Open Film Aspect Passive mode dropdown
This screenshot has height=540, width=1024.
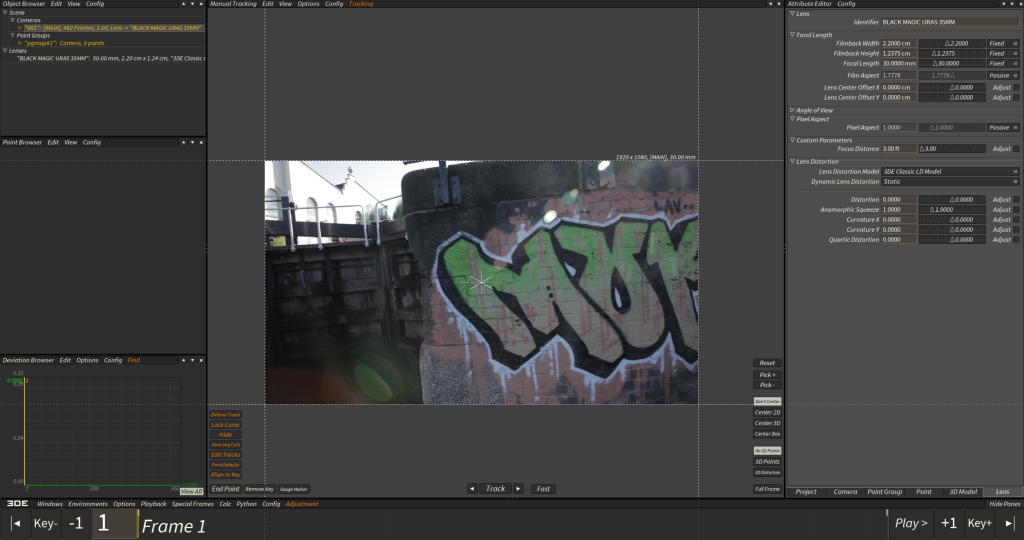pos(1003,75)
